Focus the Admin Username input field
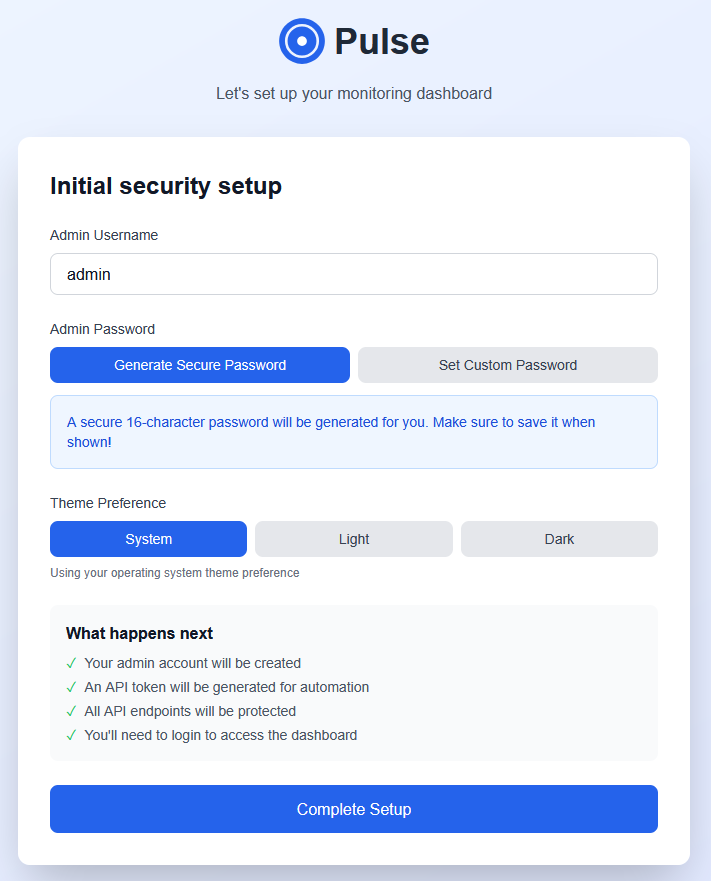Image resolution: width=711 pixels, height=881 pixels. pos(354,274)
